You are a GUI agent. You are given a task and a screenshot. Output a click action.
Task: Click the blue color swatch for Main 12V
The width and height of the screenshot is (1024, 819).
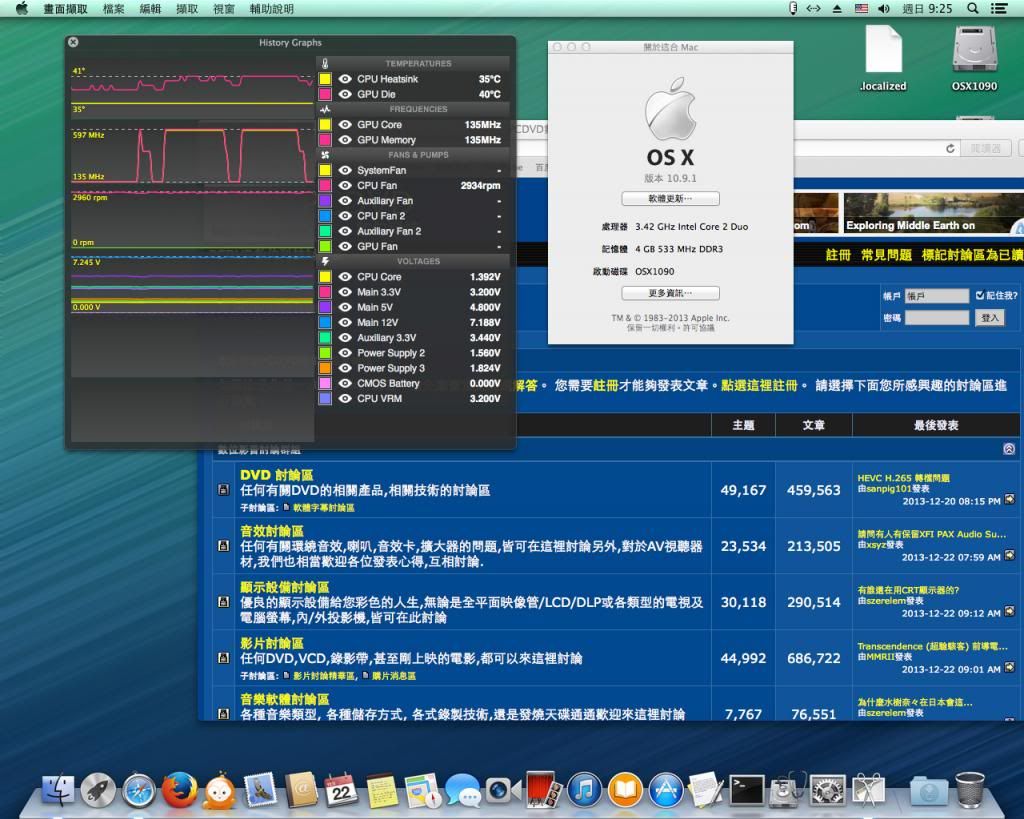(325, 323)
